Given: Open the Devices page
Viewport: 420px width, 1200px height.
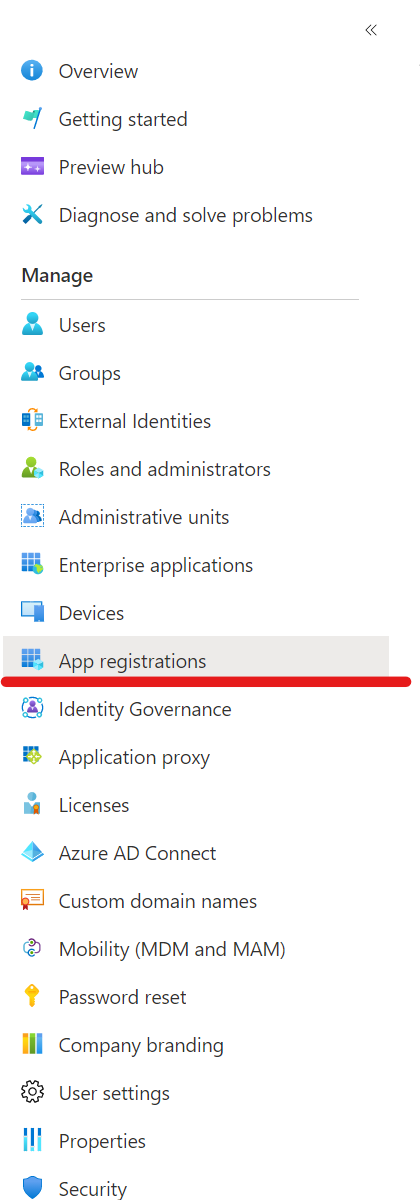Looking at the screenshot, I should (x=196, y=613).
